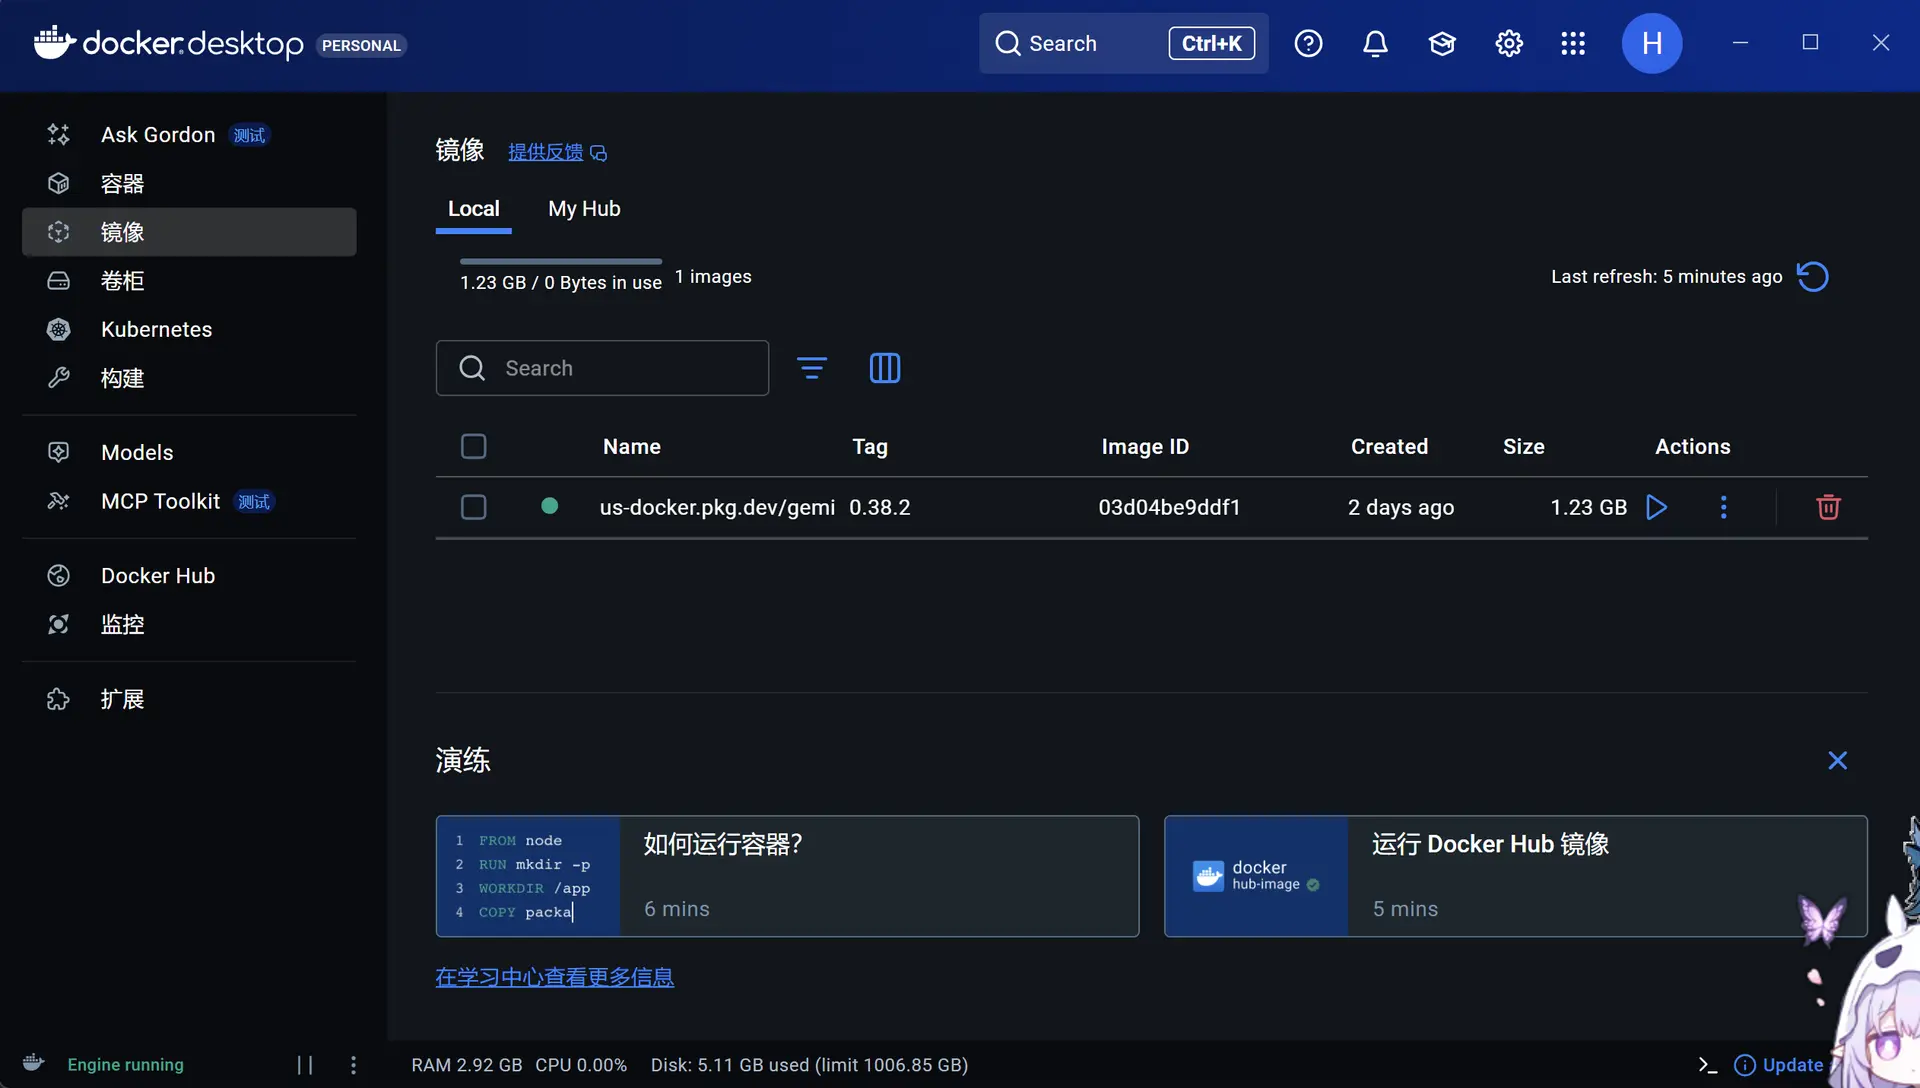Open the column display settings icon
The width and height of the screenshot is (1920, 1088).
coord(884,368)
